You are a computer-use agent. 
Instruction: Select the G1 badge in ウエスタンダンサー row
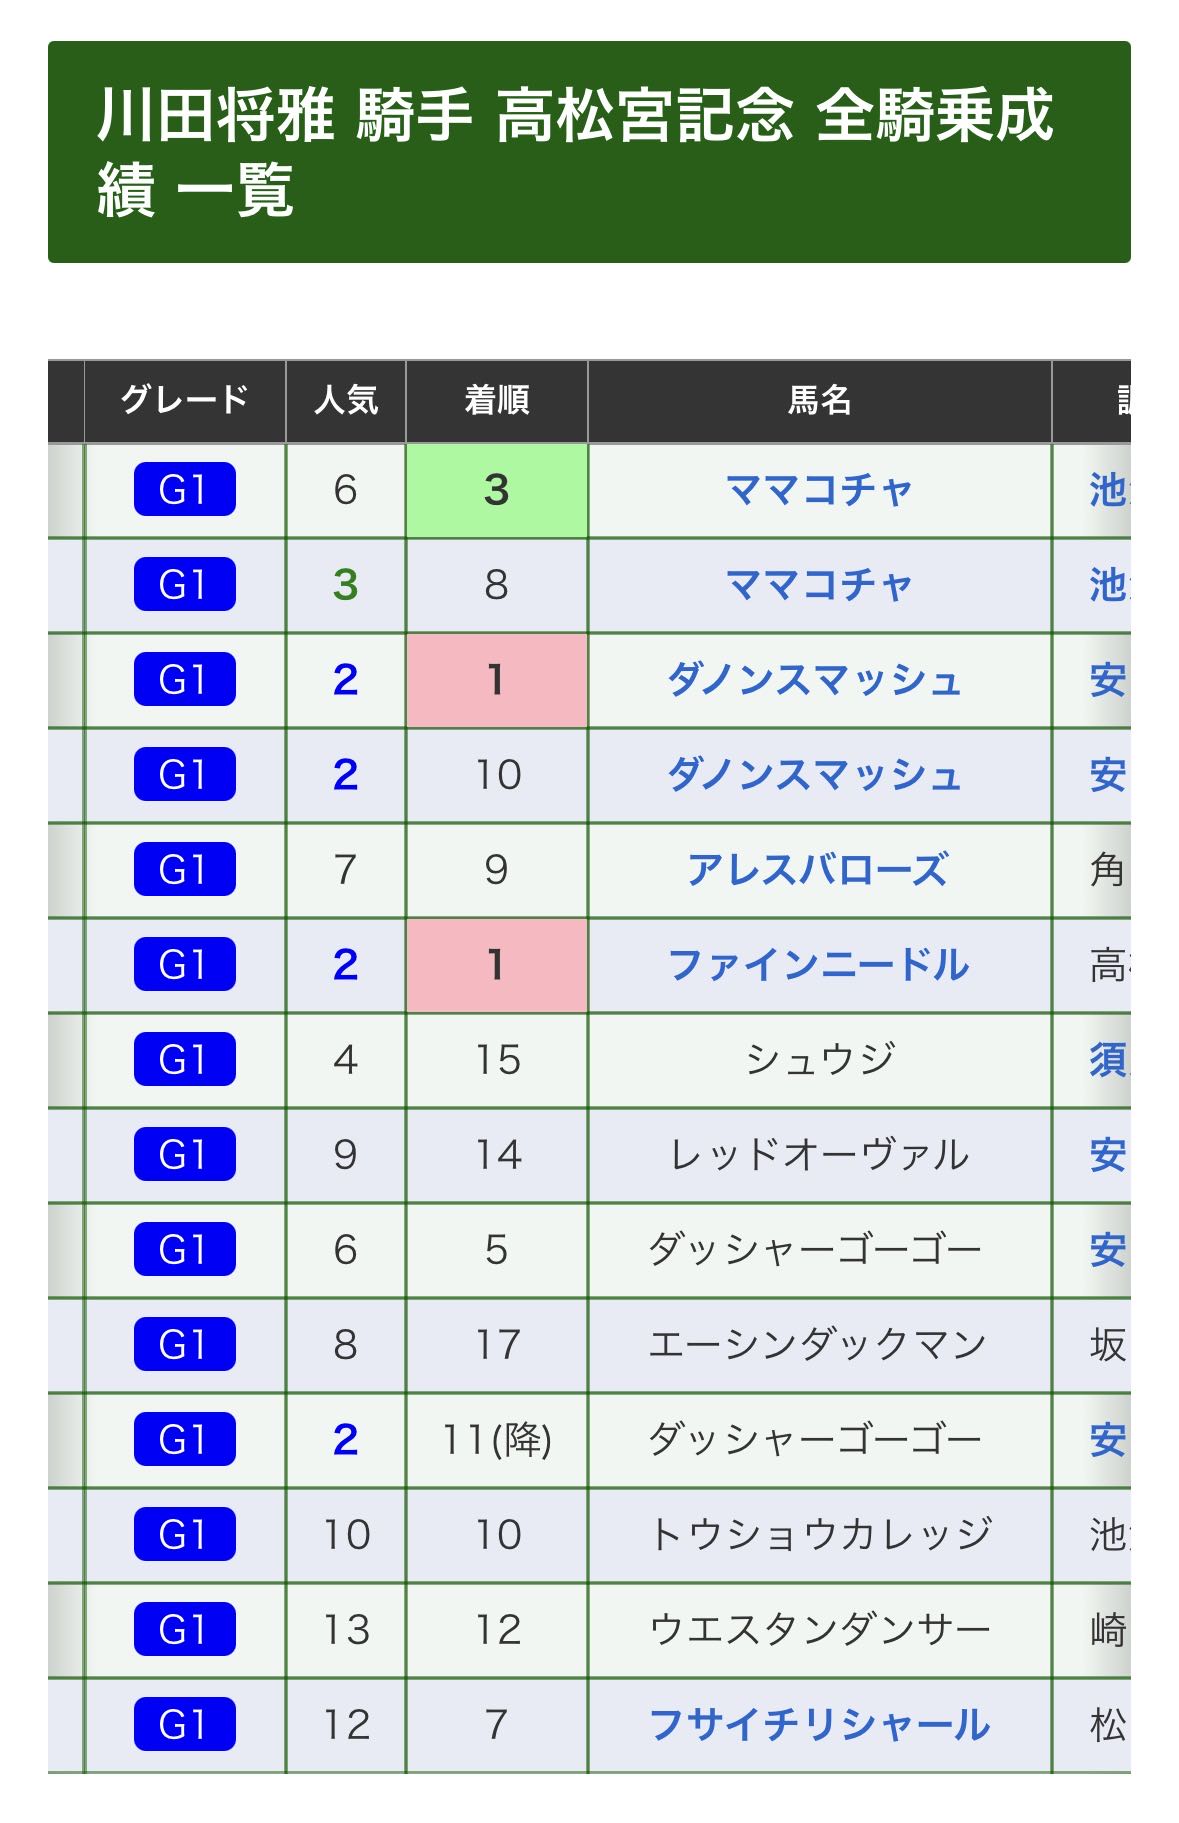pyautogui.click(x=184, y=1630)
